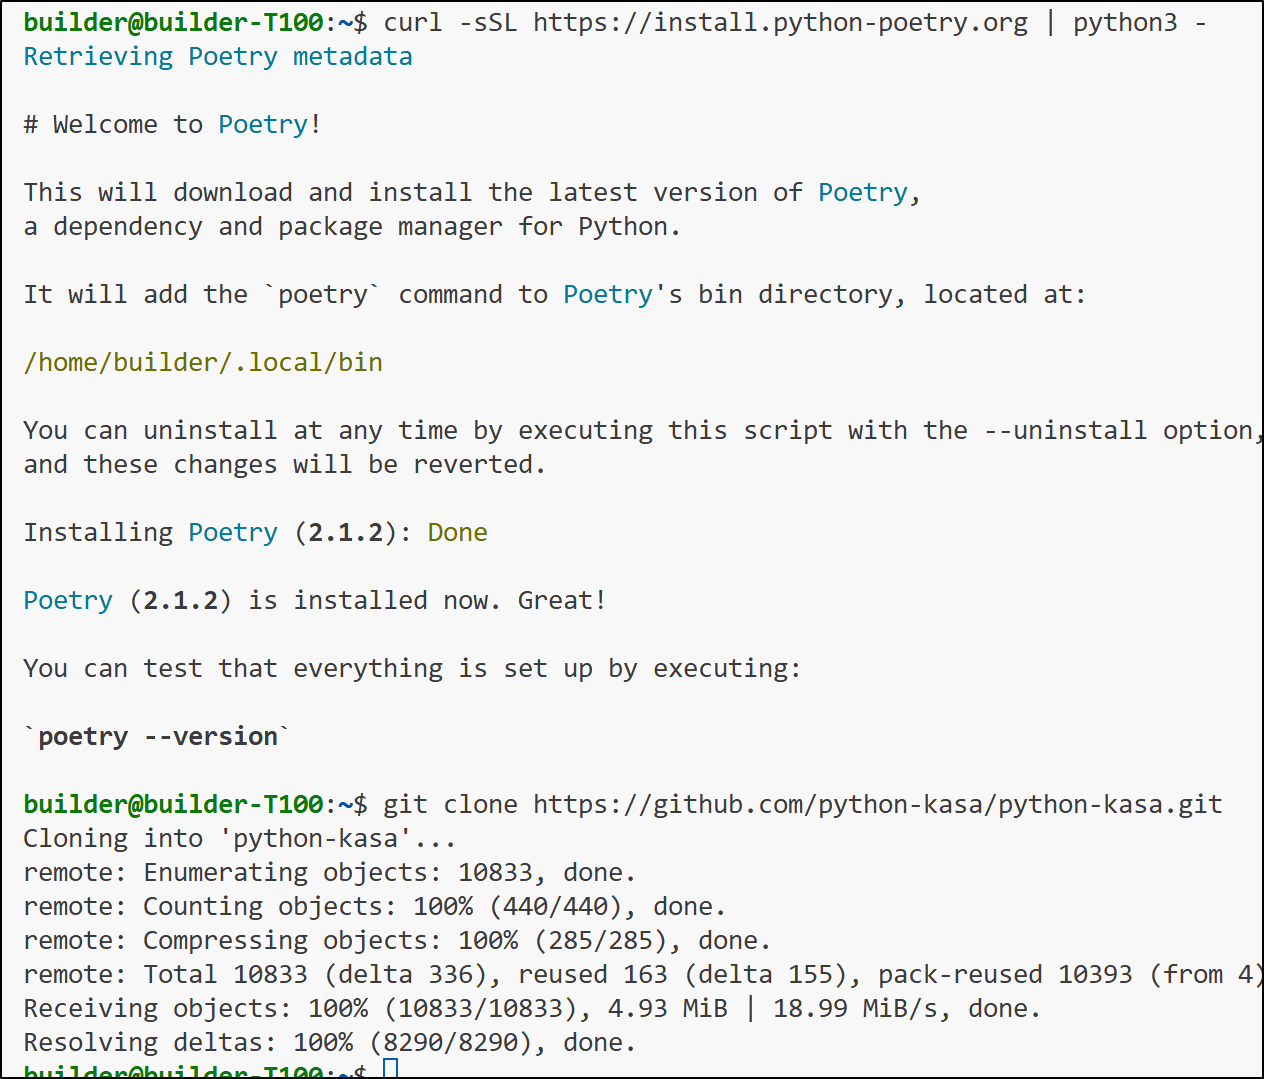Click the 'remote: Compressing objects' line

(397, 940)
